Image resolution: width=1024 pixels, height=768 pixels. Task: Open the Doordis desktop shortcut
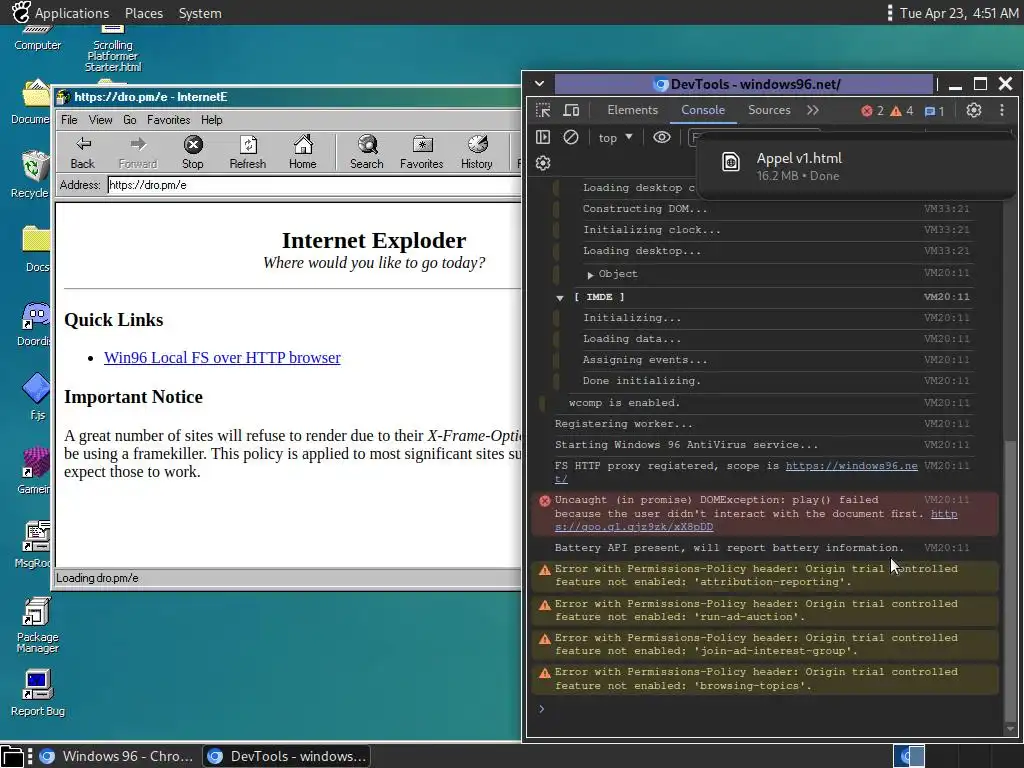tap(34, 325)
